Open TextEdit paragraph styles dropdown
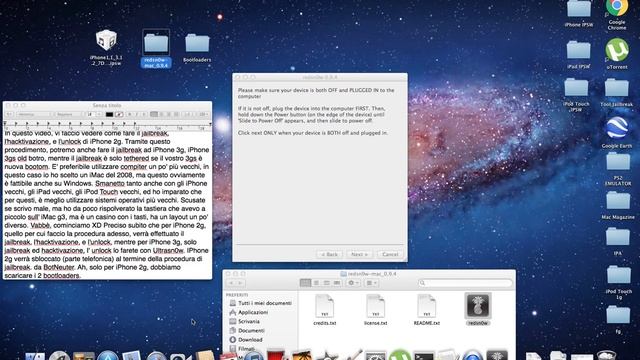This screenshot has width=640, height=360. click(9, 114)
